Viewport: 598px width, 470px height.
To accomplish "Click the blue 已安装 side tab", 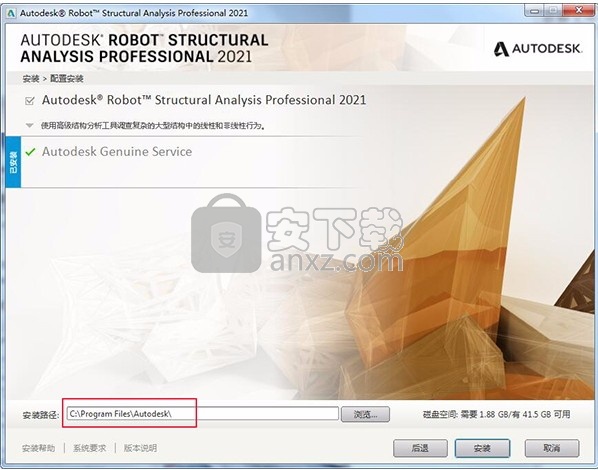I will 13,162.
